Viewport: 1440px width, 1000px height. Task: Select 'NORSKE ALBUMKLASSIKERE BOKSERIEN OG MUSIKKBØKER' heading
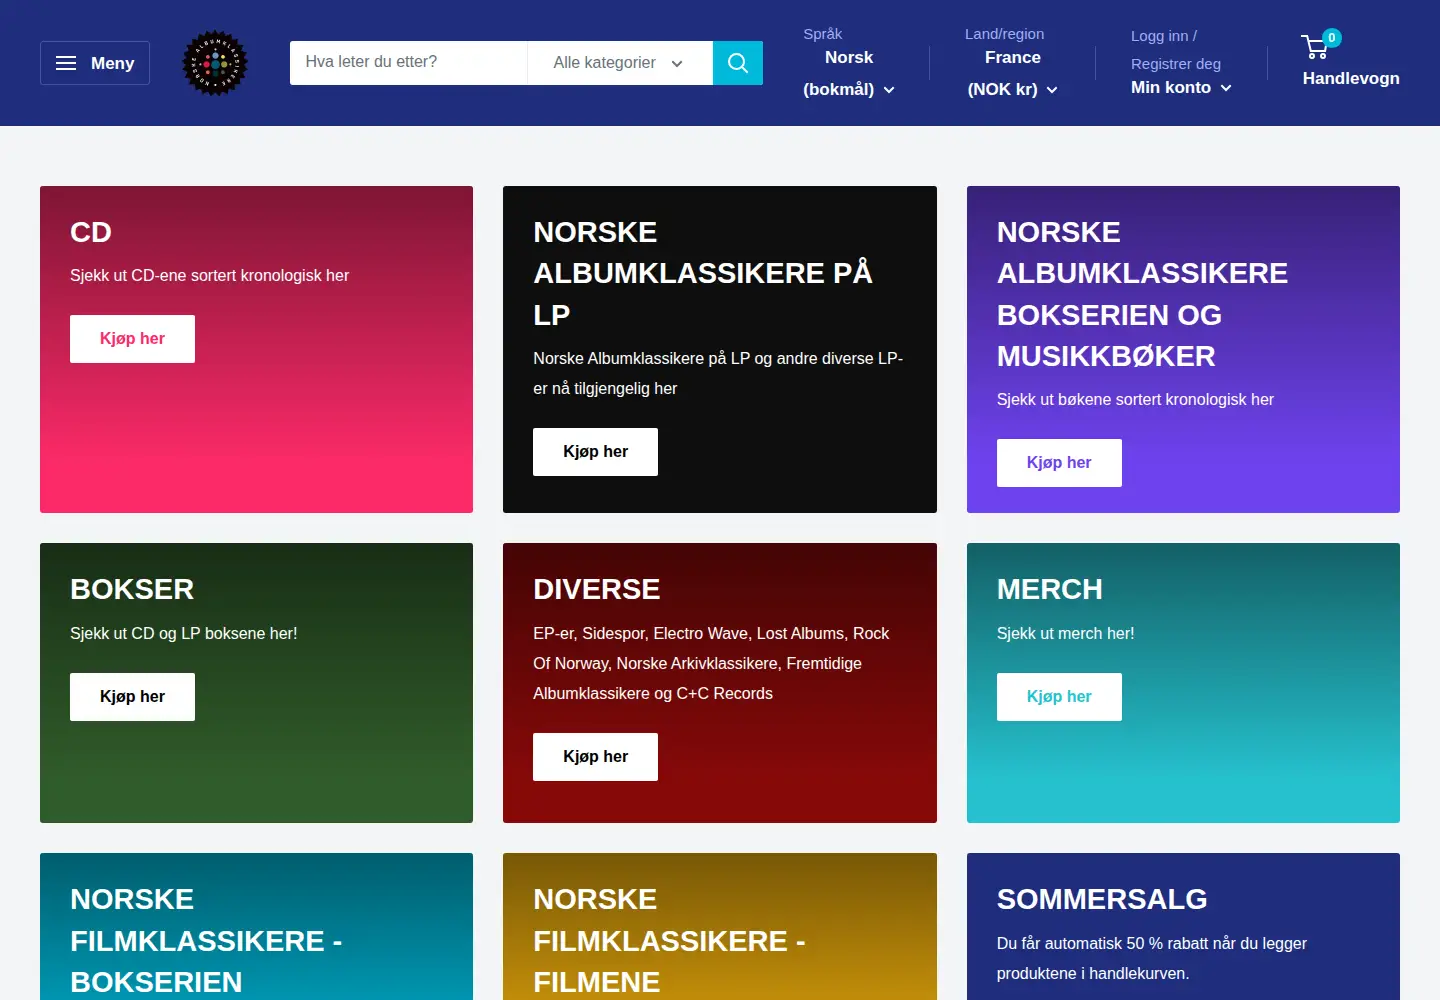(1142, 295)
